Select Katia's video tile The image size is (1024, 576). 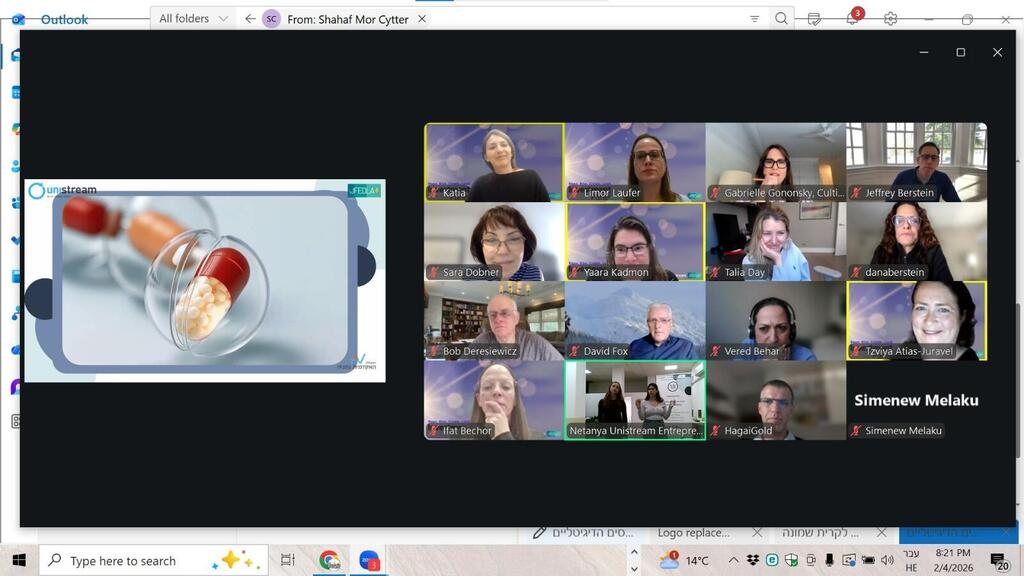pos(494,162)
